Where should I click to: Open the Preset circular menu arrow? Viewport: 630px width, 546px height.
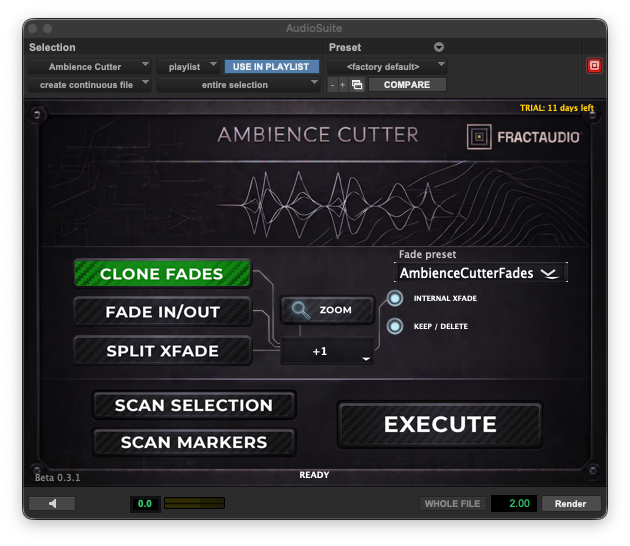[x=439, y=47]
